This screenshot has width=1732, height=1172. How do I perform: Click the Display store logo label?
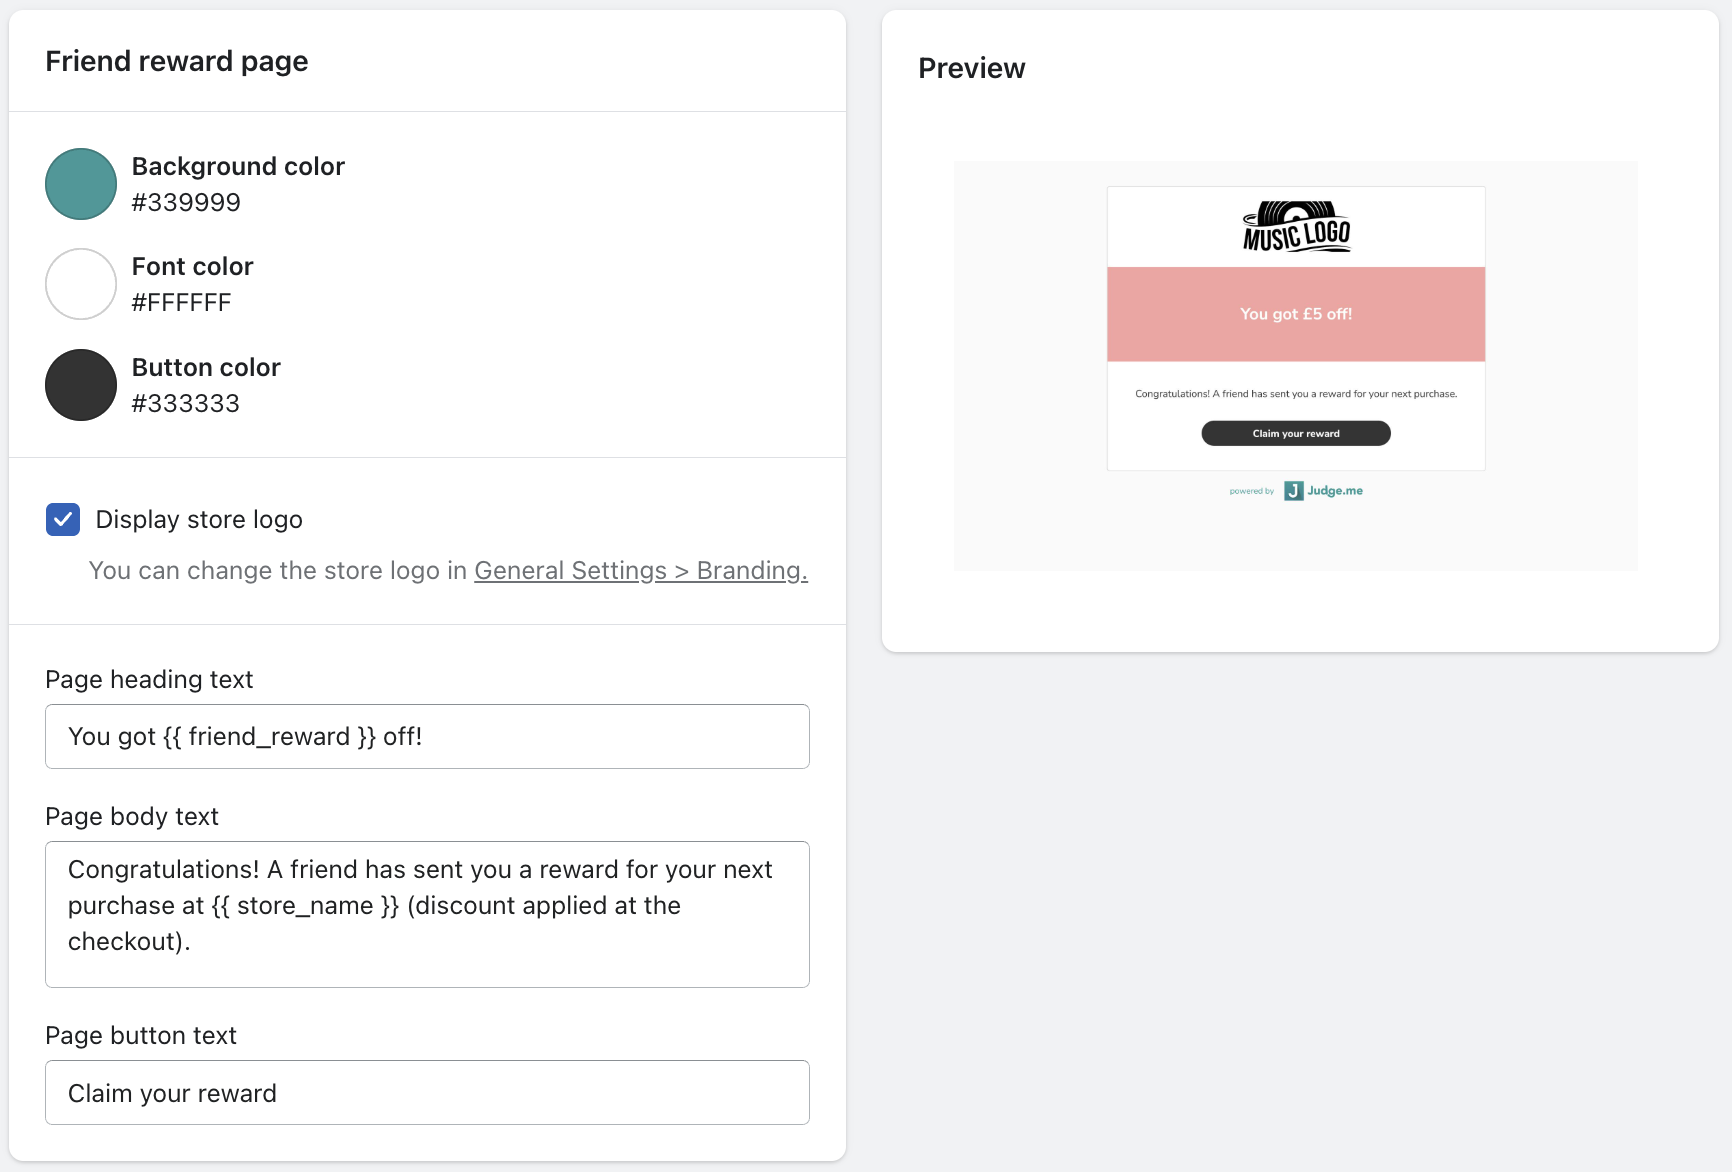tap(199, 520)
